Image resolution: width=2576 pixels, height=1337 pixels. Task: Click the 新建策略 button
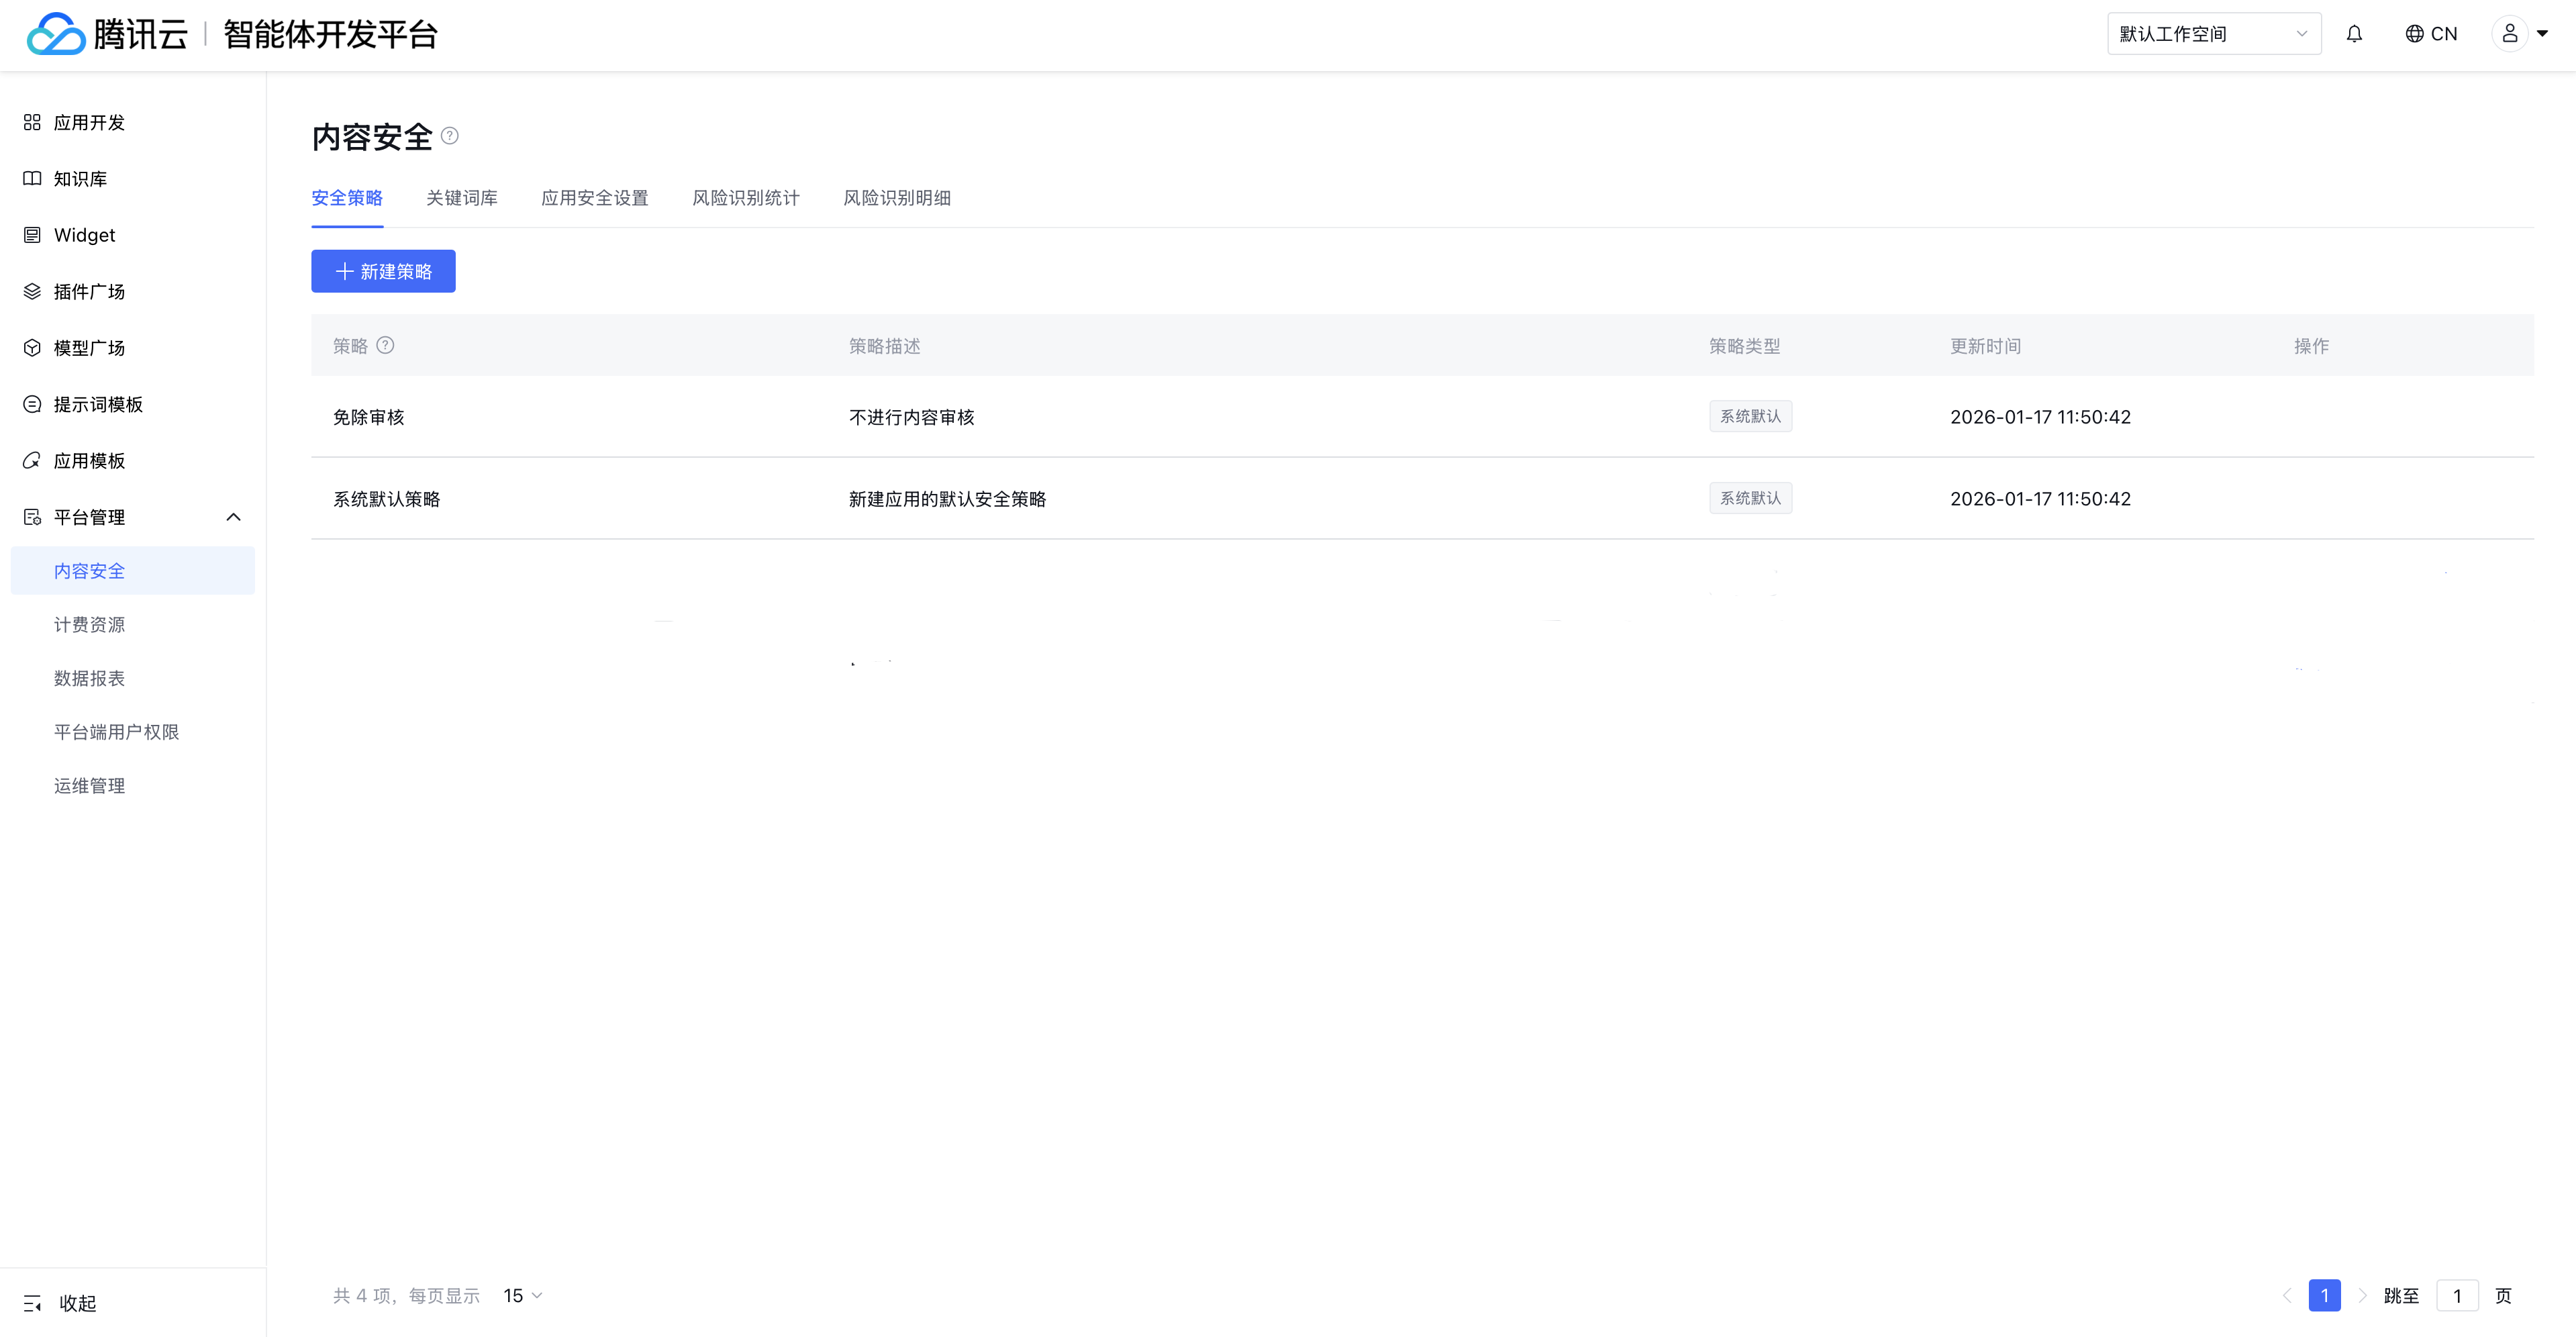(x=383, y=271)
